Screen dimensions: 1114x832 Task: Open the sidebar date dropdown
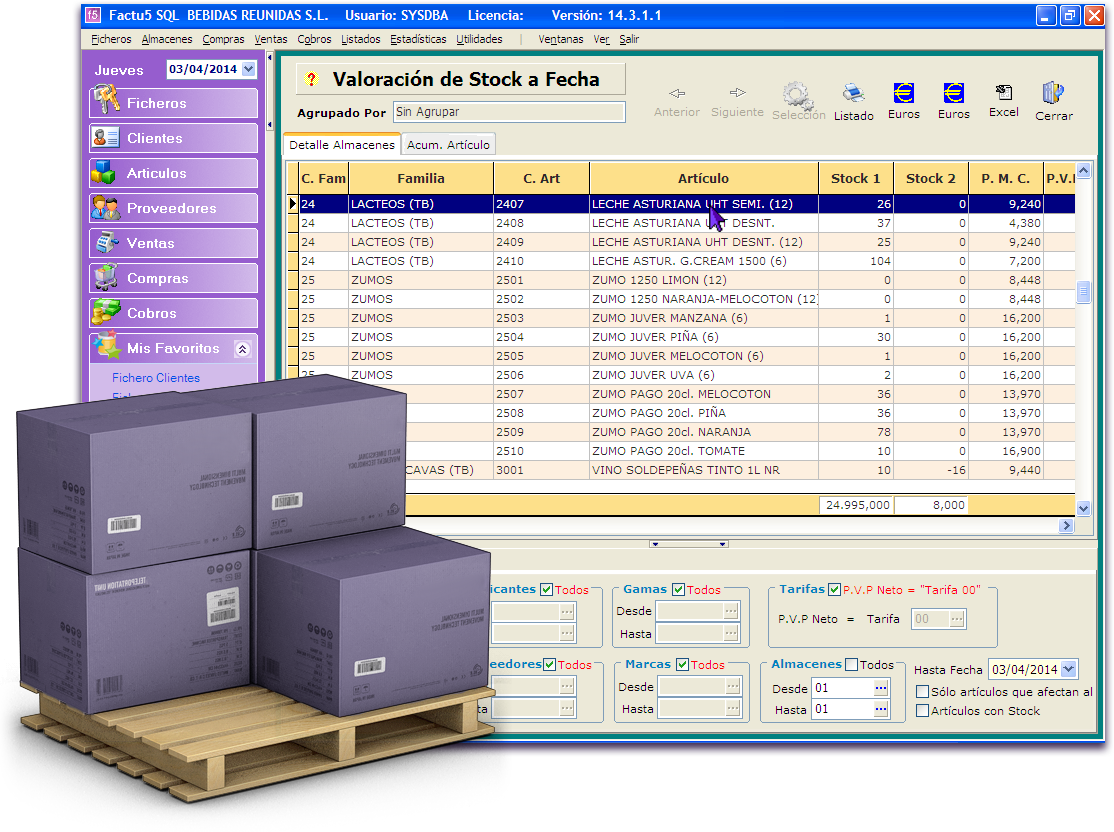[248, 69]
